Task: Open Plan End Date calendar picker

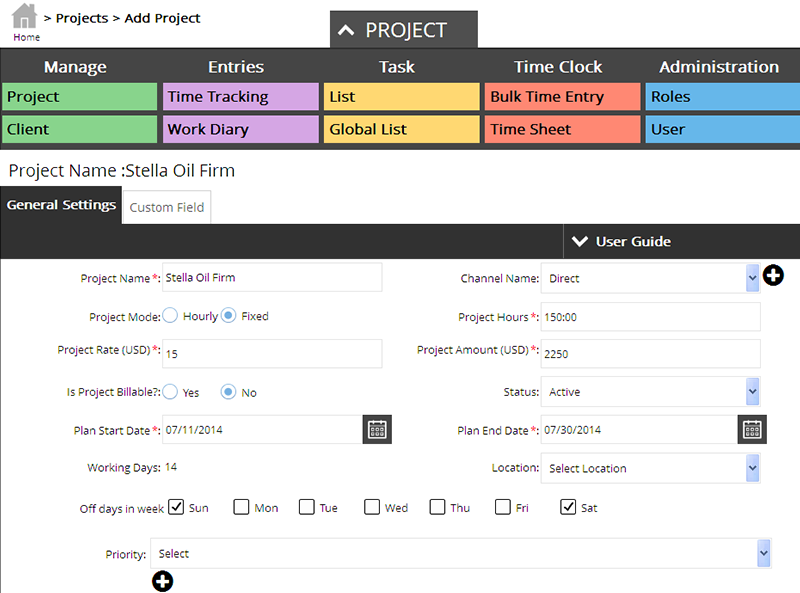Action: 752,430
